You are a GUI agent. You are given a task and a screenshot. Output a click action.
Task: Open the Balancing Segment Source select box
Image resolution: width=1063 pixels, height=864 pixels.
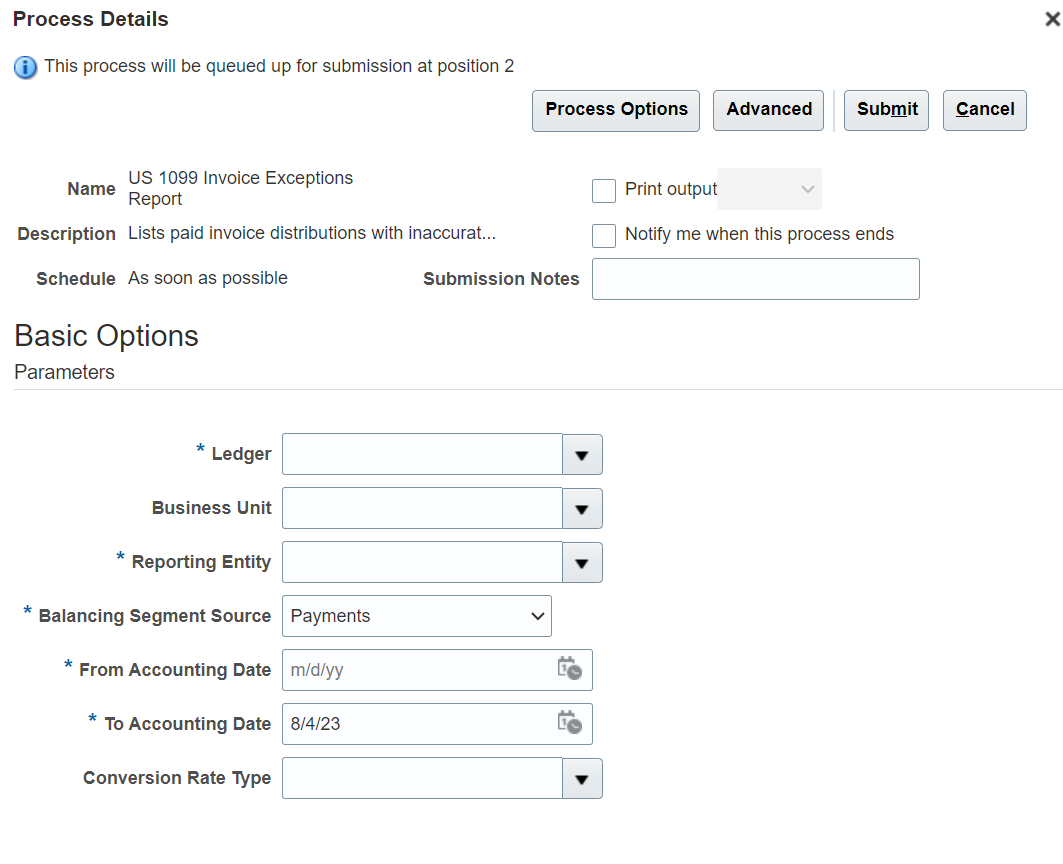416,616
